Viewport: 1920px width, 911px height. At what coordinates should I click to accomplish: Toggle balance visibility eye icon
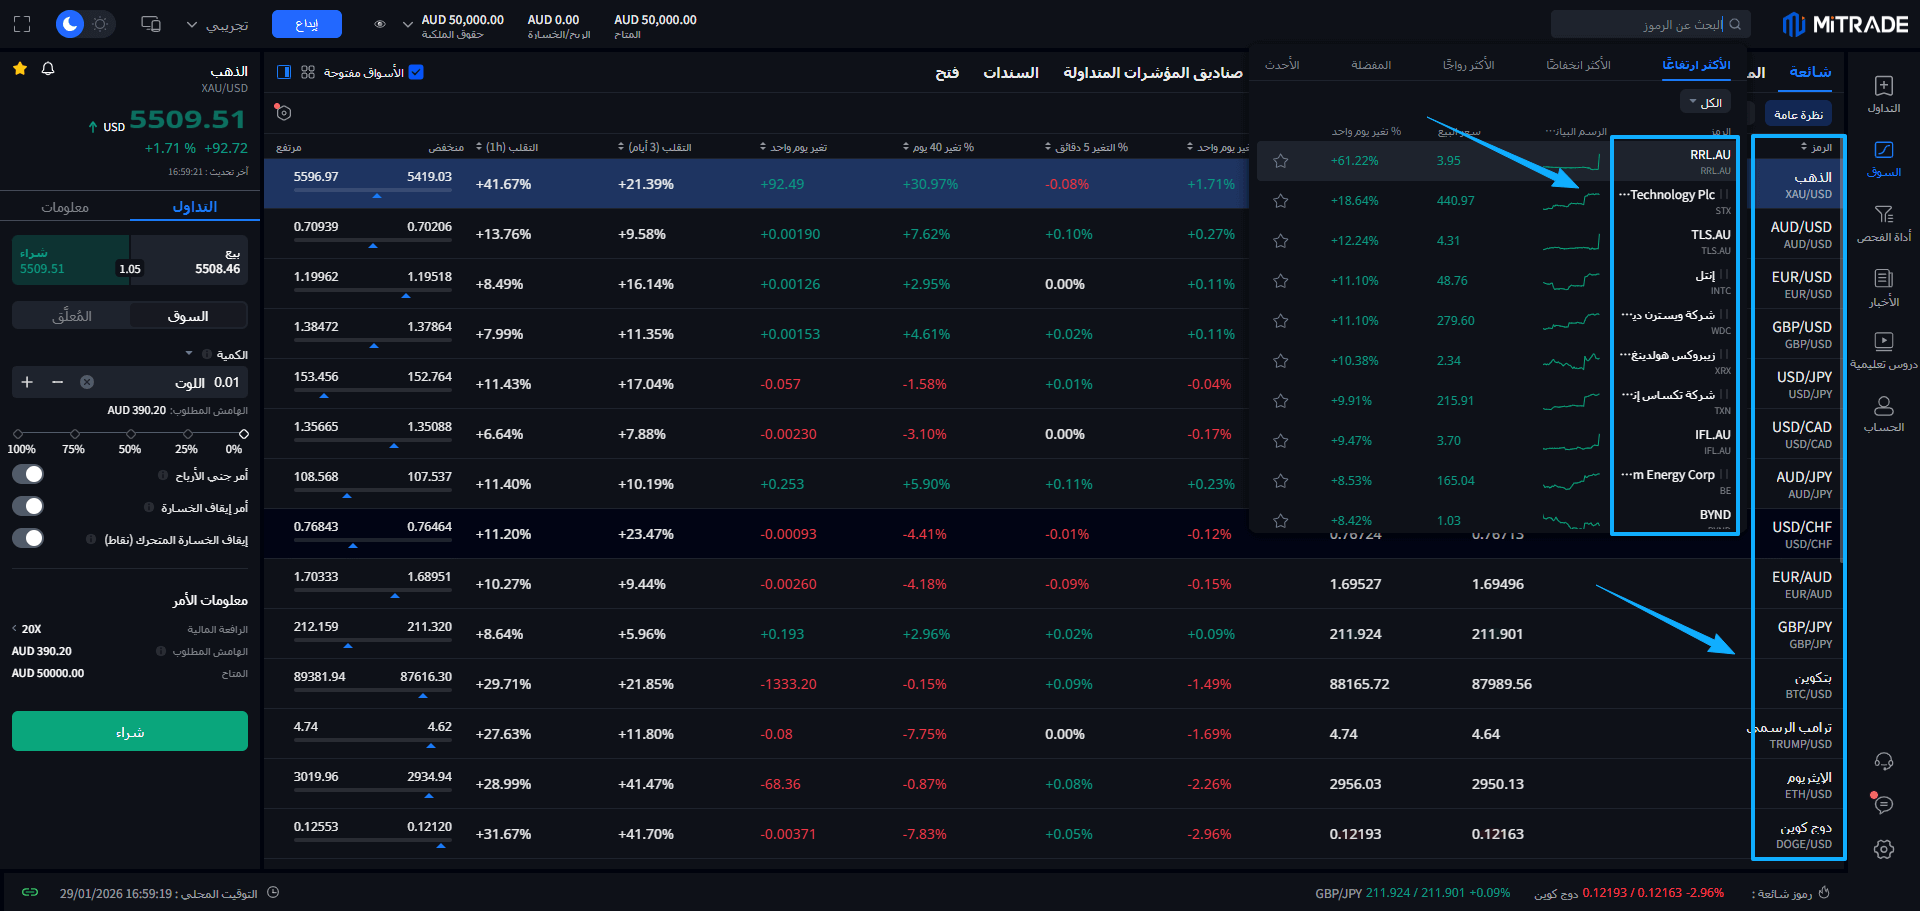pyautogui.click(x=380, y=24)
